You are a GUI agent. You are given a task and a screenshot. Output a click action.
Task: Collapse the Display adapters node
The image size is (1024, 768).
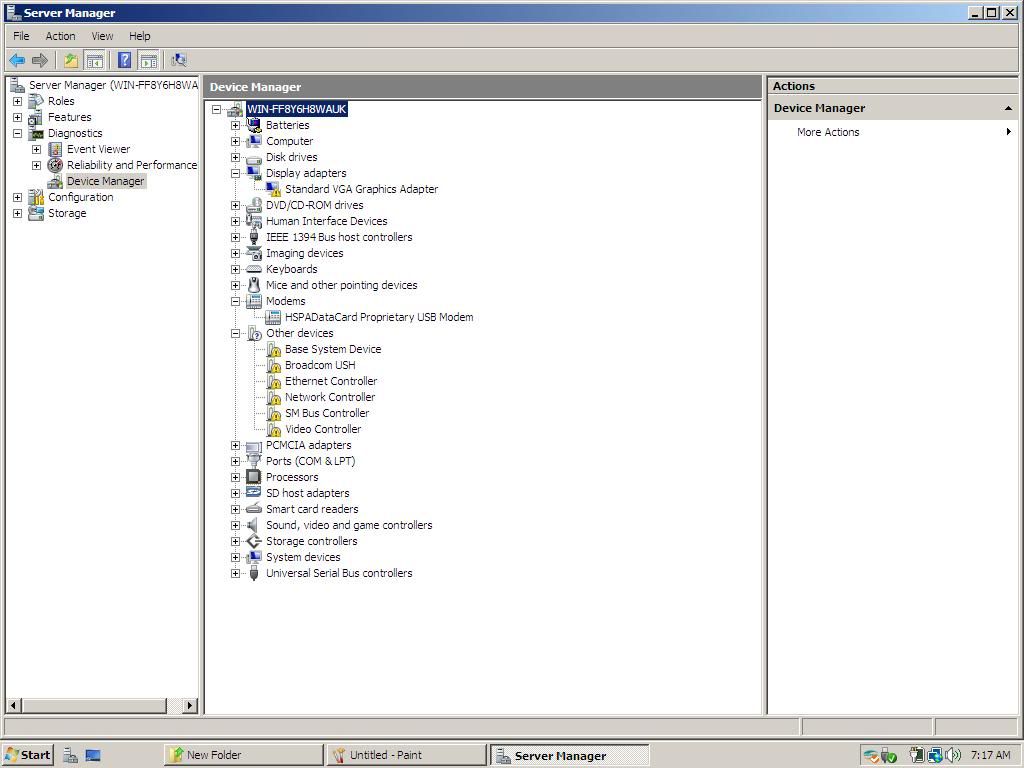[235, 173]
